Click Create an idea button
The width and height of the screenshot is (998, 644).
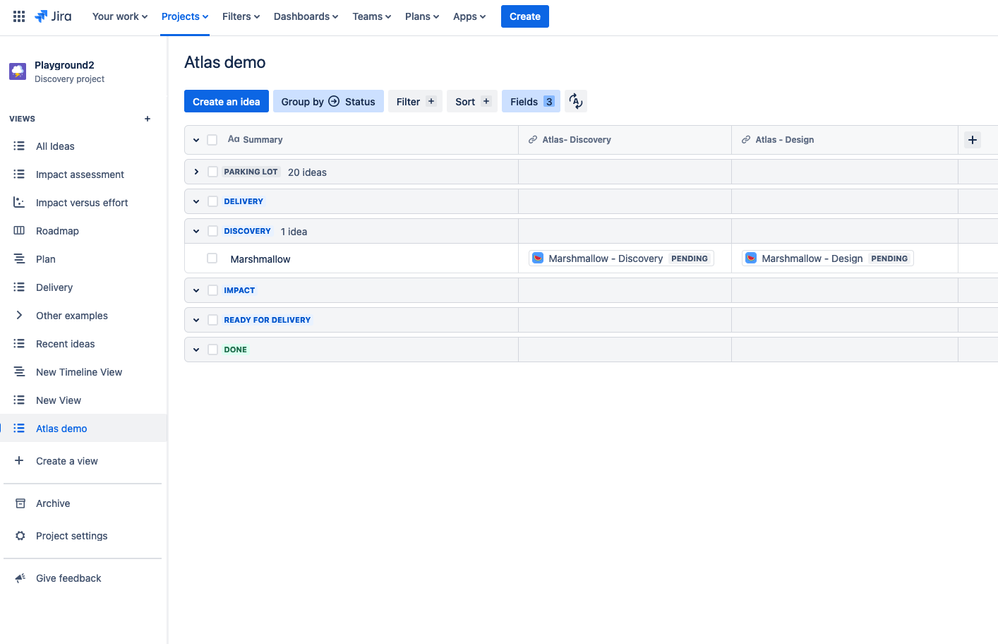226,101
